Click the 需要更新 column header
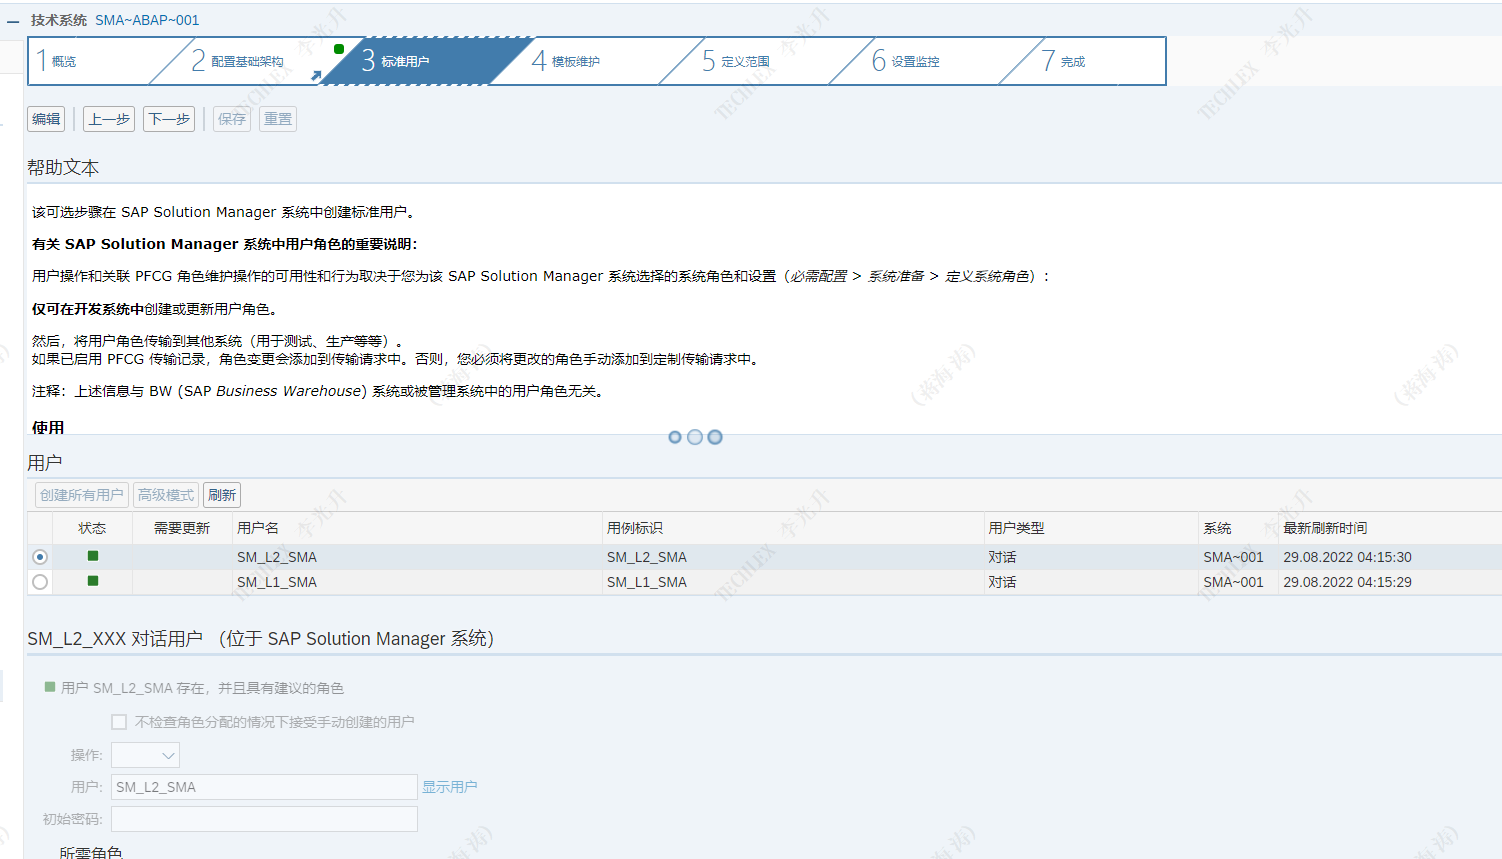The image size is (1502, 859). pos(182,528)
